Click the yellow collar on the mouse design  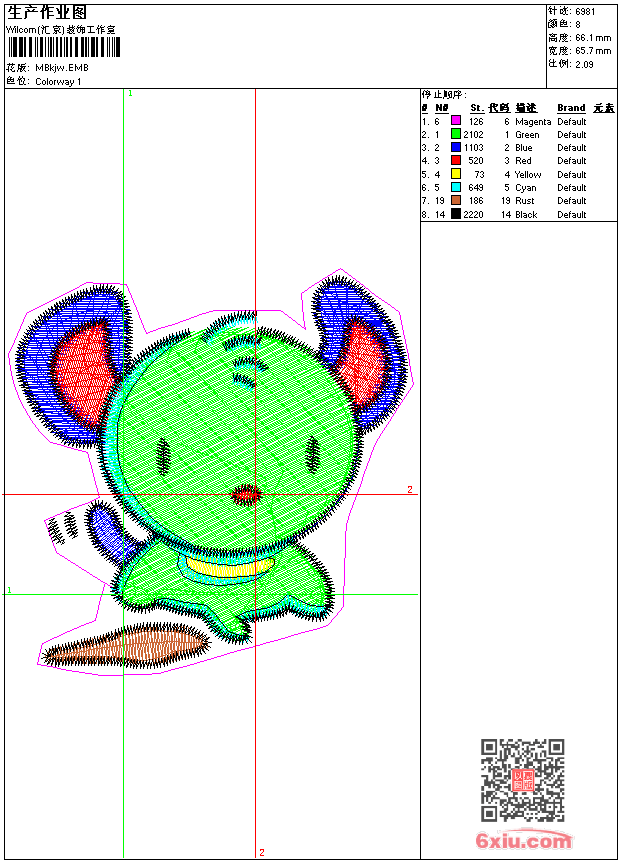coord(229,566)
